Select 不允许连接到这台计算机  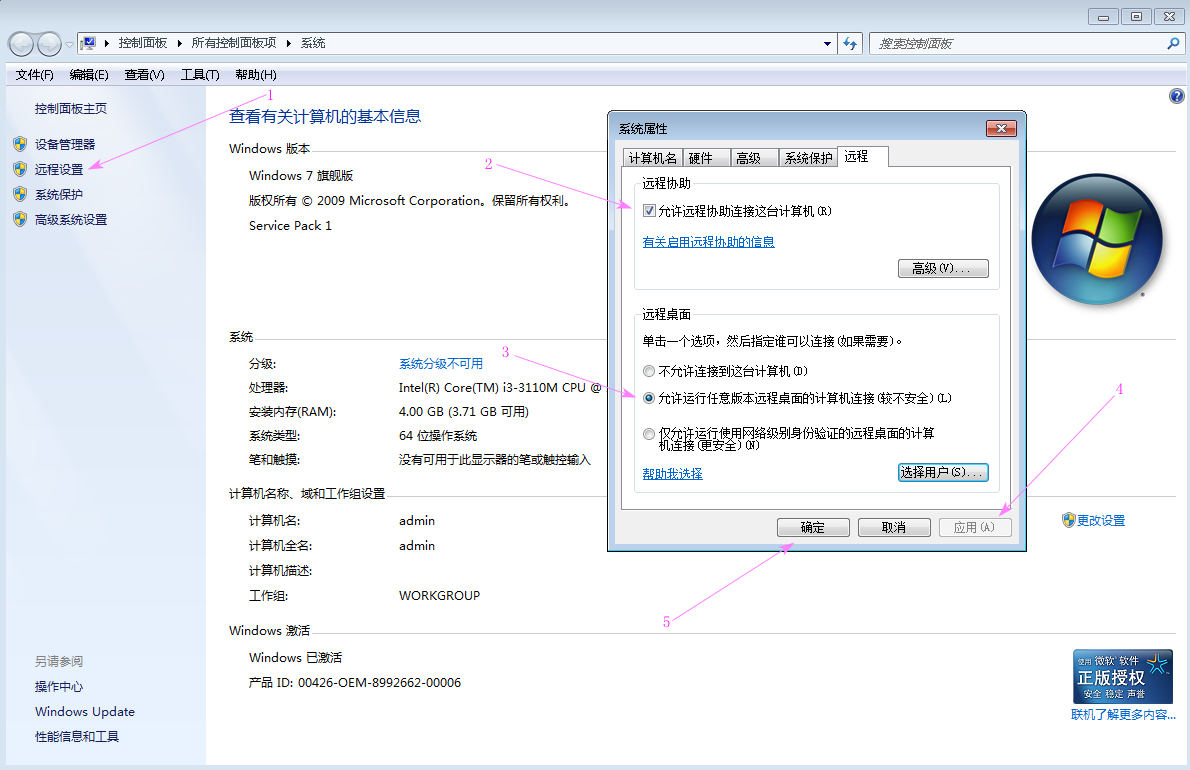point(649,370)
